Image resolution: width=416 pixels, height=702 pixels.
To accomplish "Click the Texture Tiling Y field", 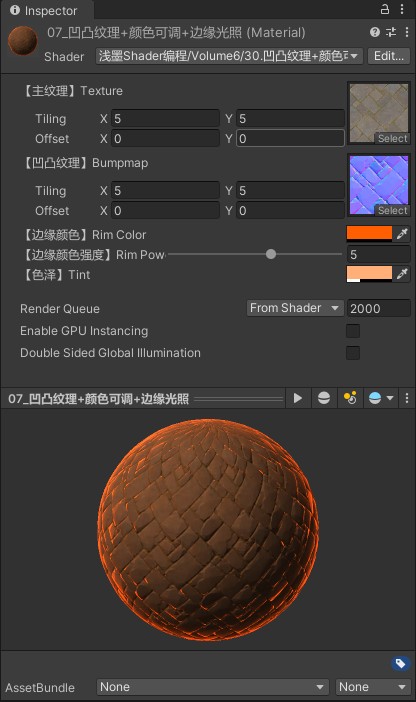I will (290, 119).
